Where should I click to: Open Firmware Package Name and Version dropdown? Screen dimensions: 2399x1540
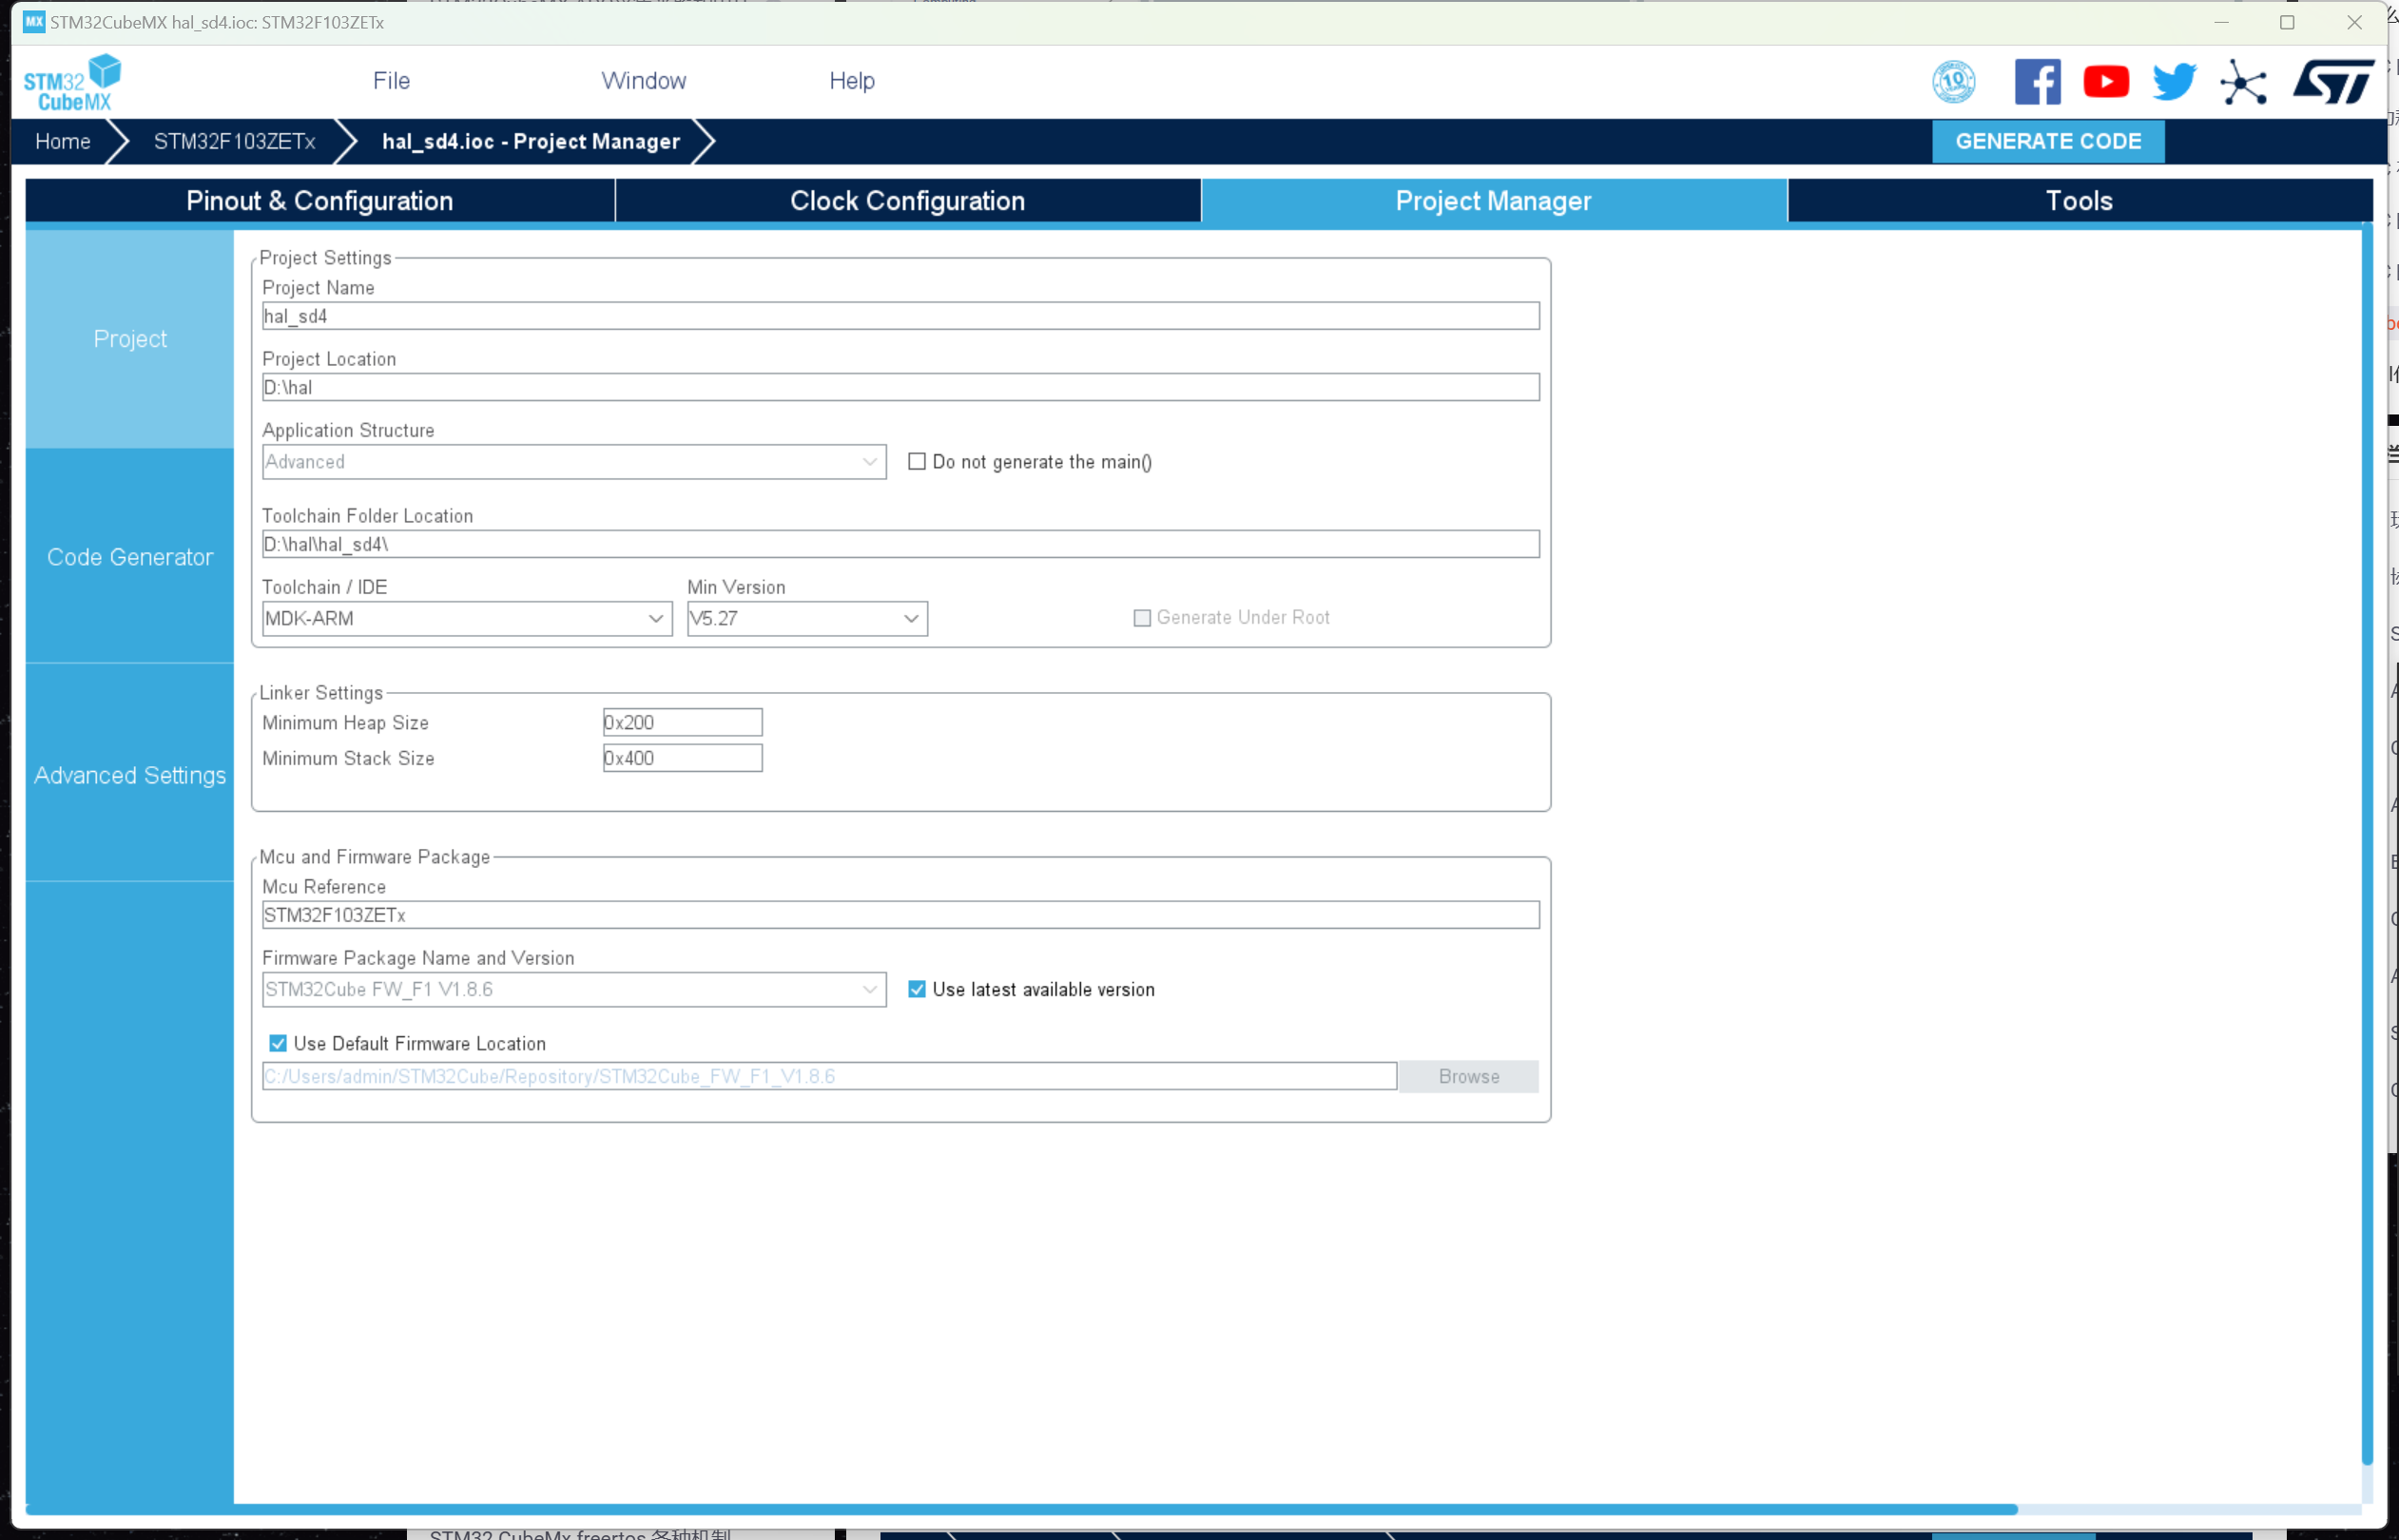(574, 989)
